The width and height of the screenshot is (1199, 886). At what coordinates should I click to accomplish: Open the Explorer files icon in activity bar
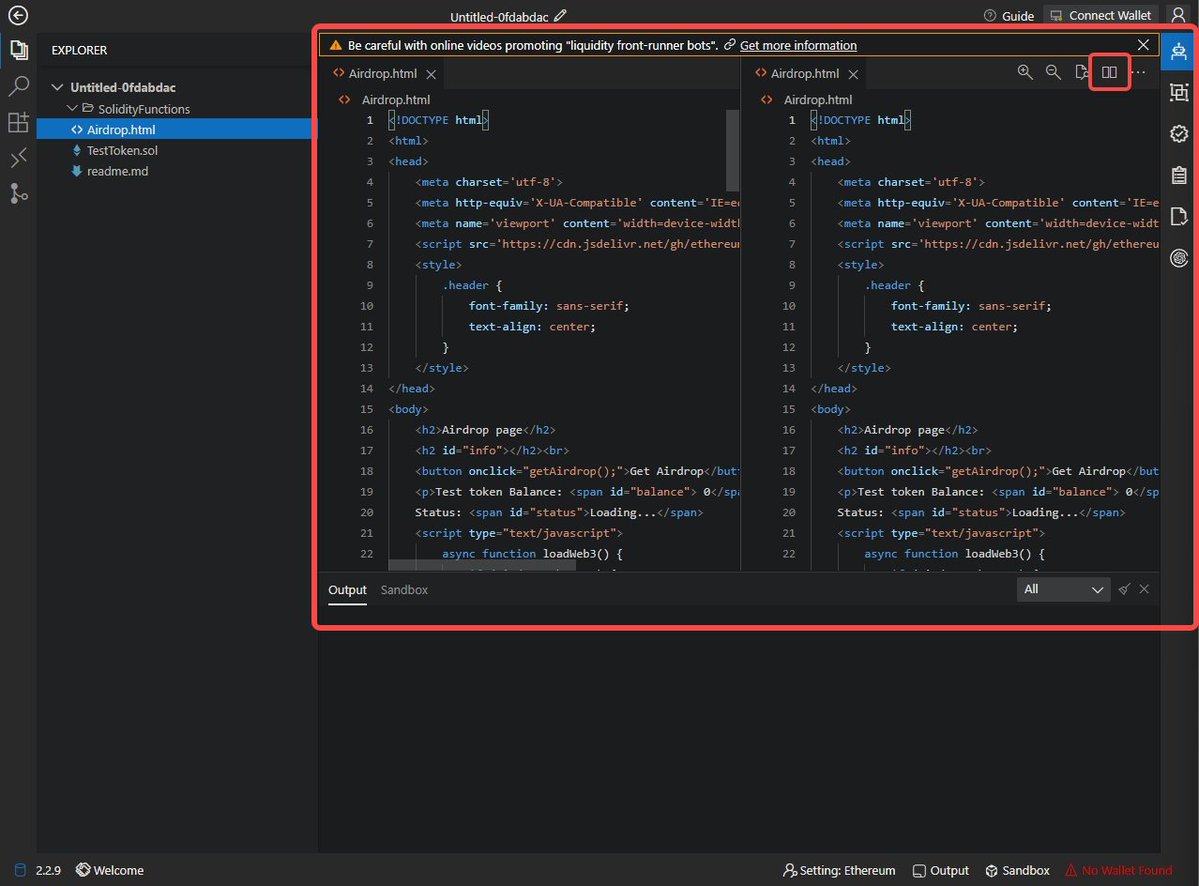coord(18,50)
